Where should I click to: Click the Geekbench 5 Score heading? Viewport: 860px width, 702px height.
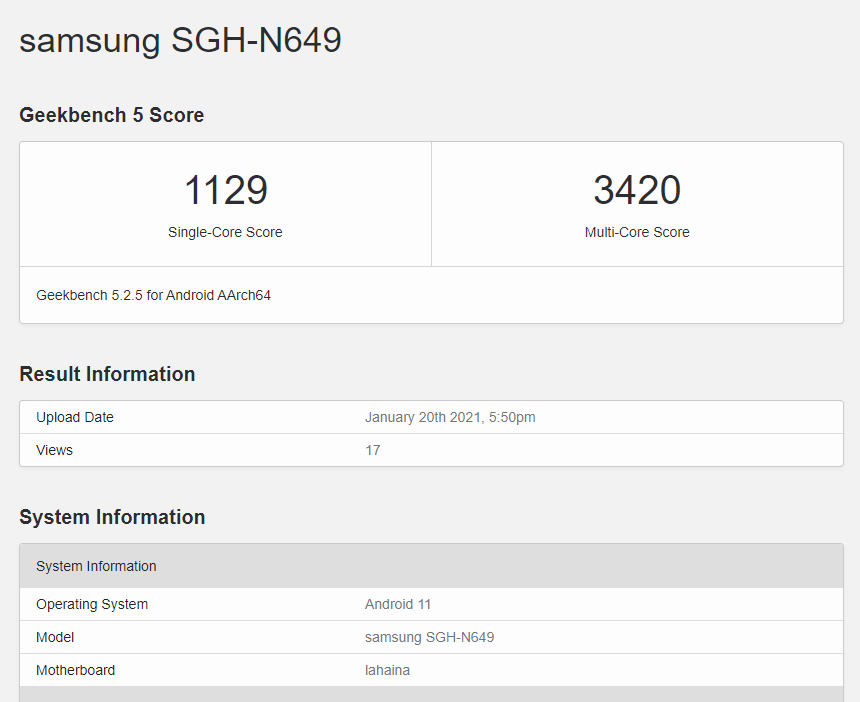(111, 115)
